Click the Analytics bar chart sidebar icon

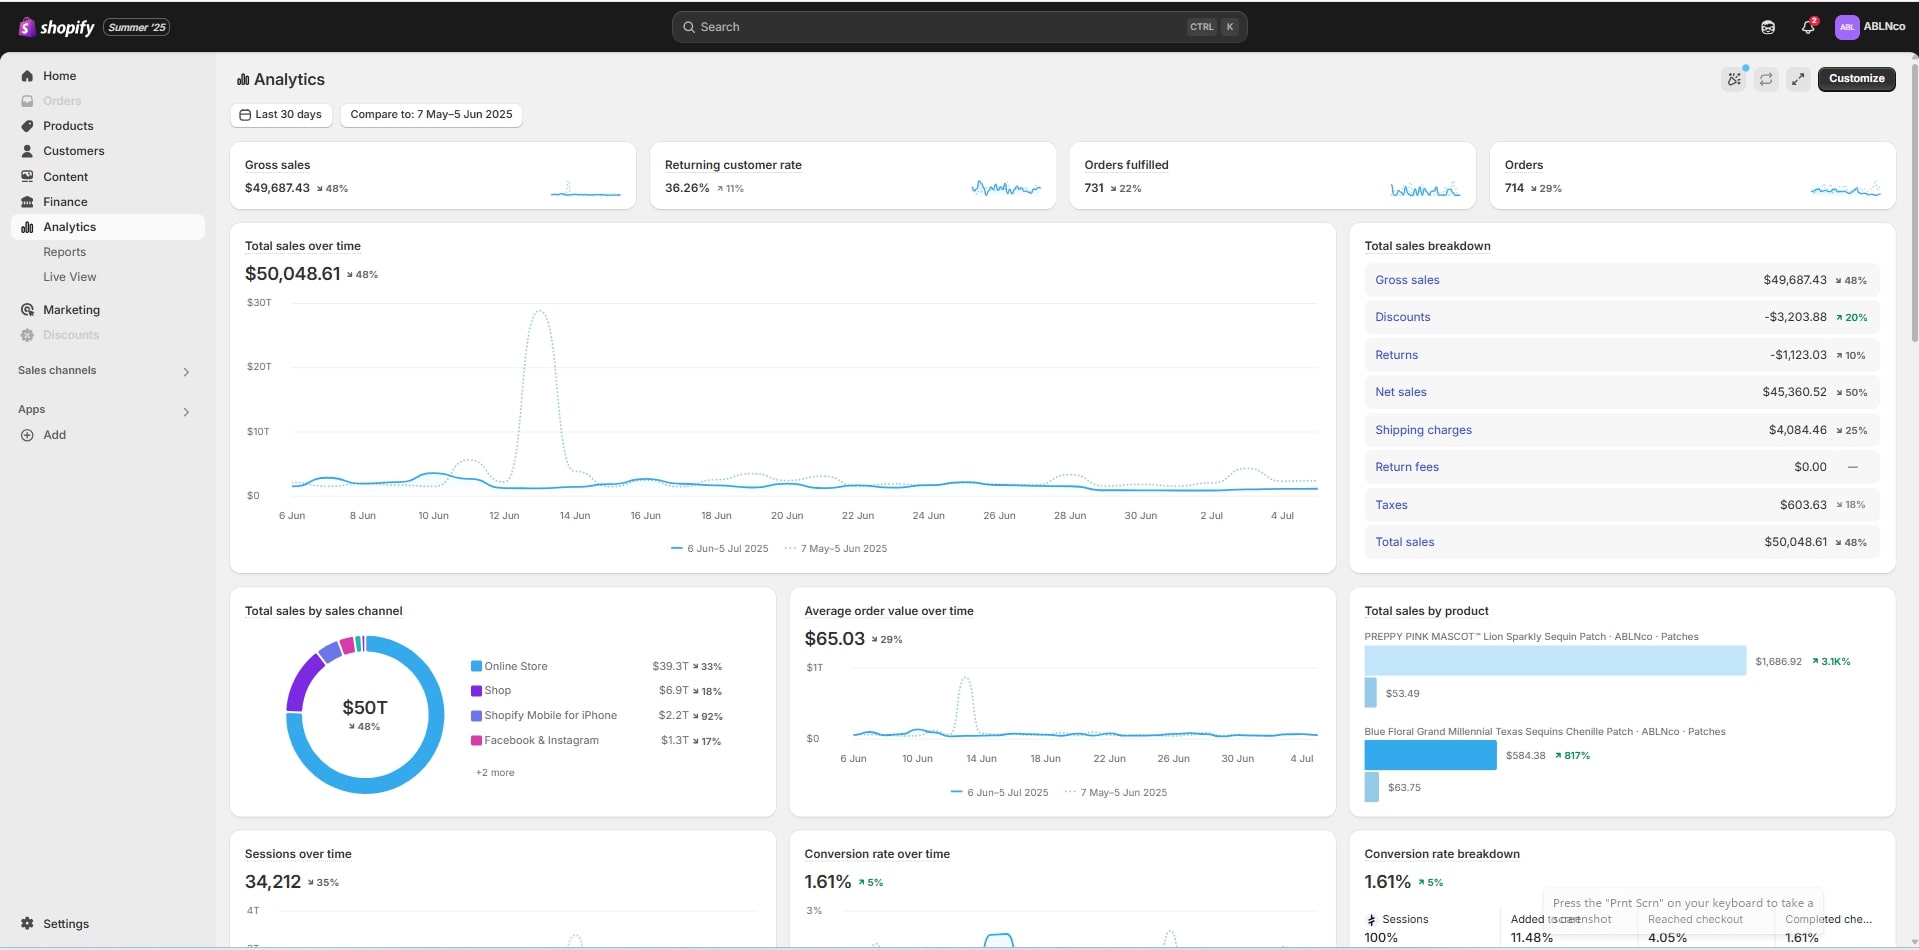(27, 227)
